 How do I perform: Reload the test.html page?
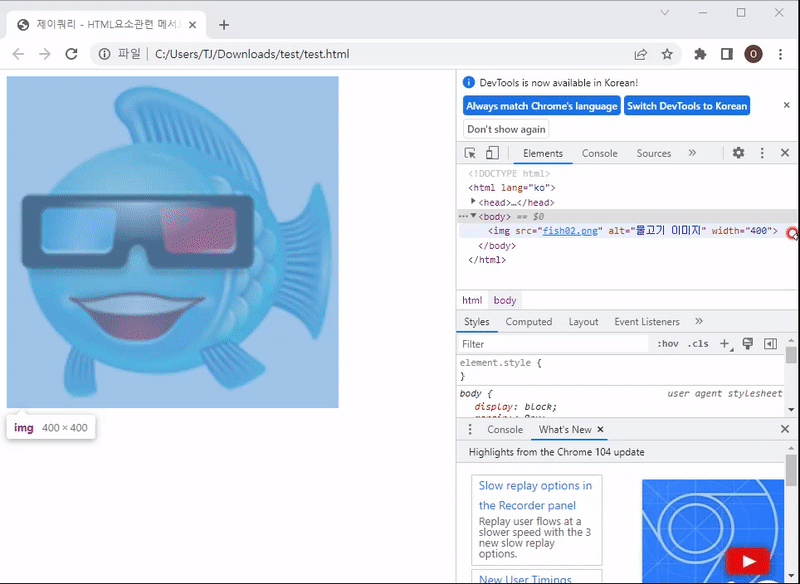(x=71, y=54)
